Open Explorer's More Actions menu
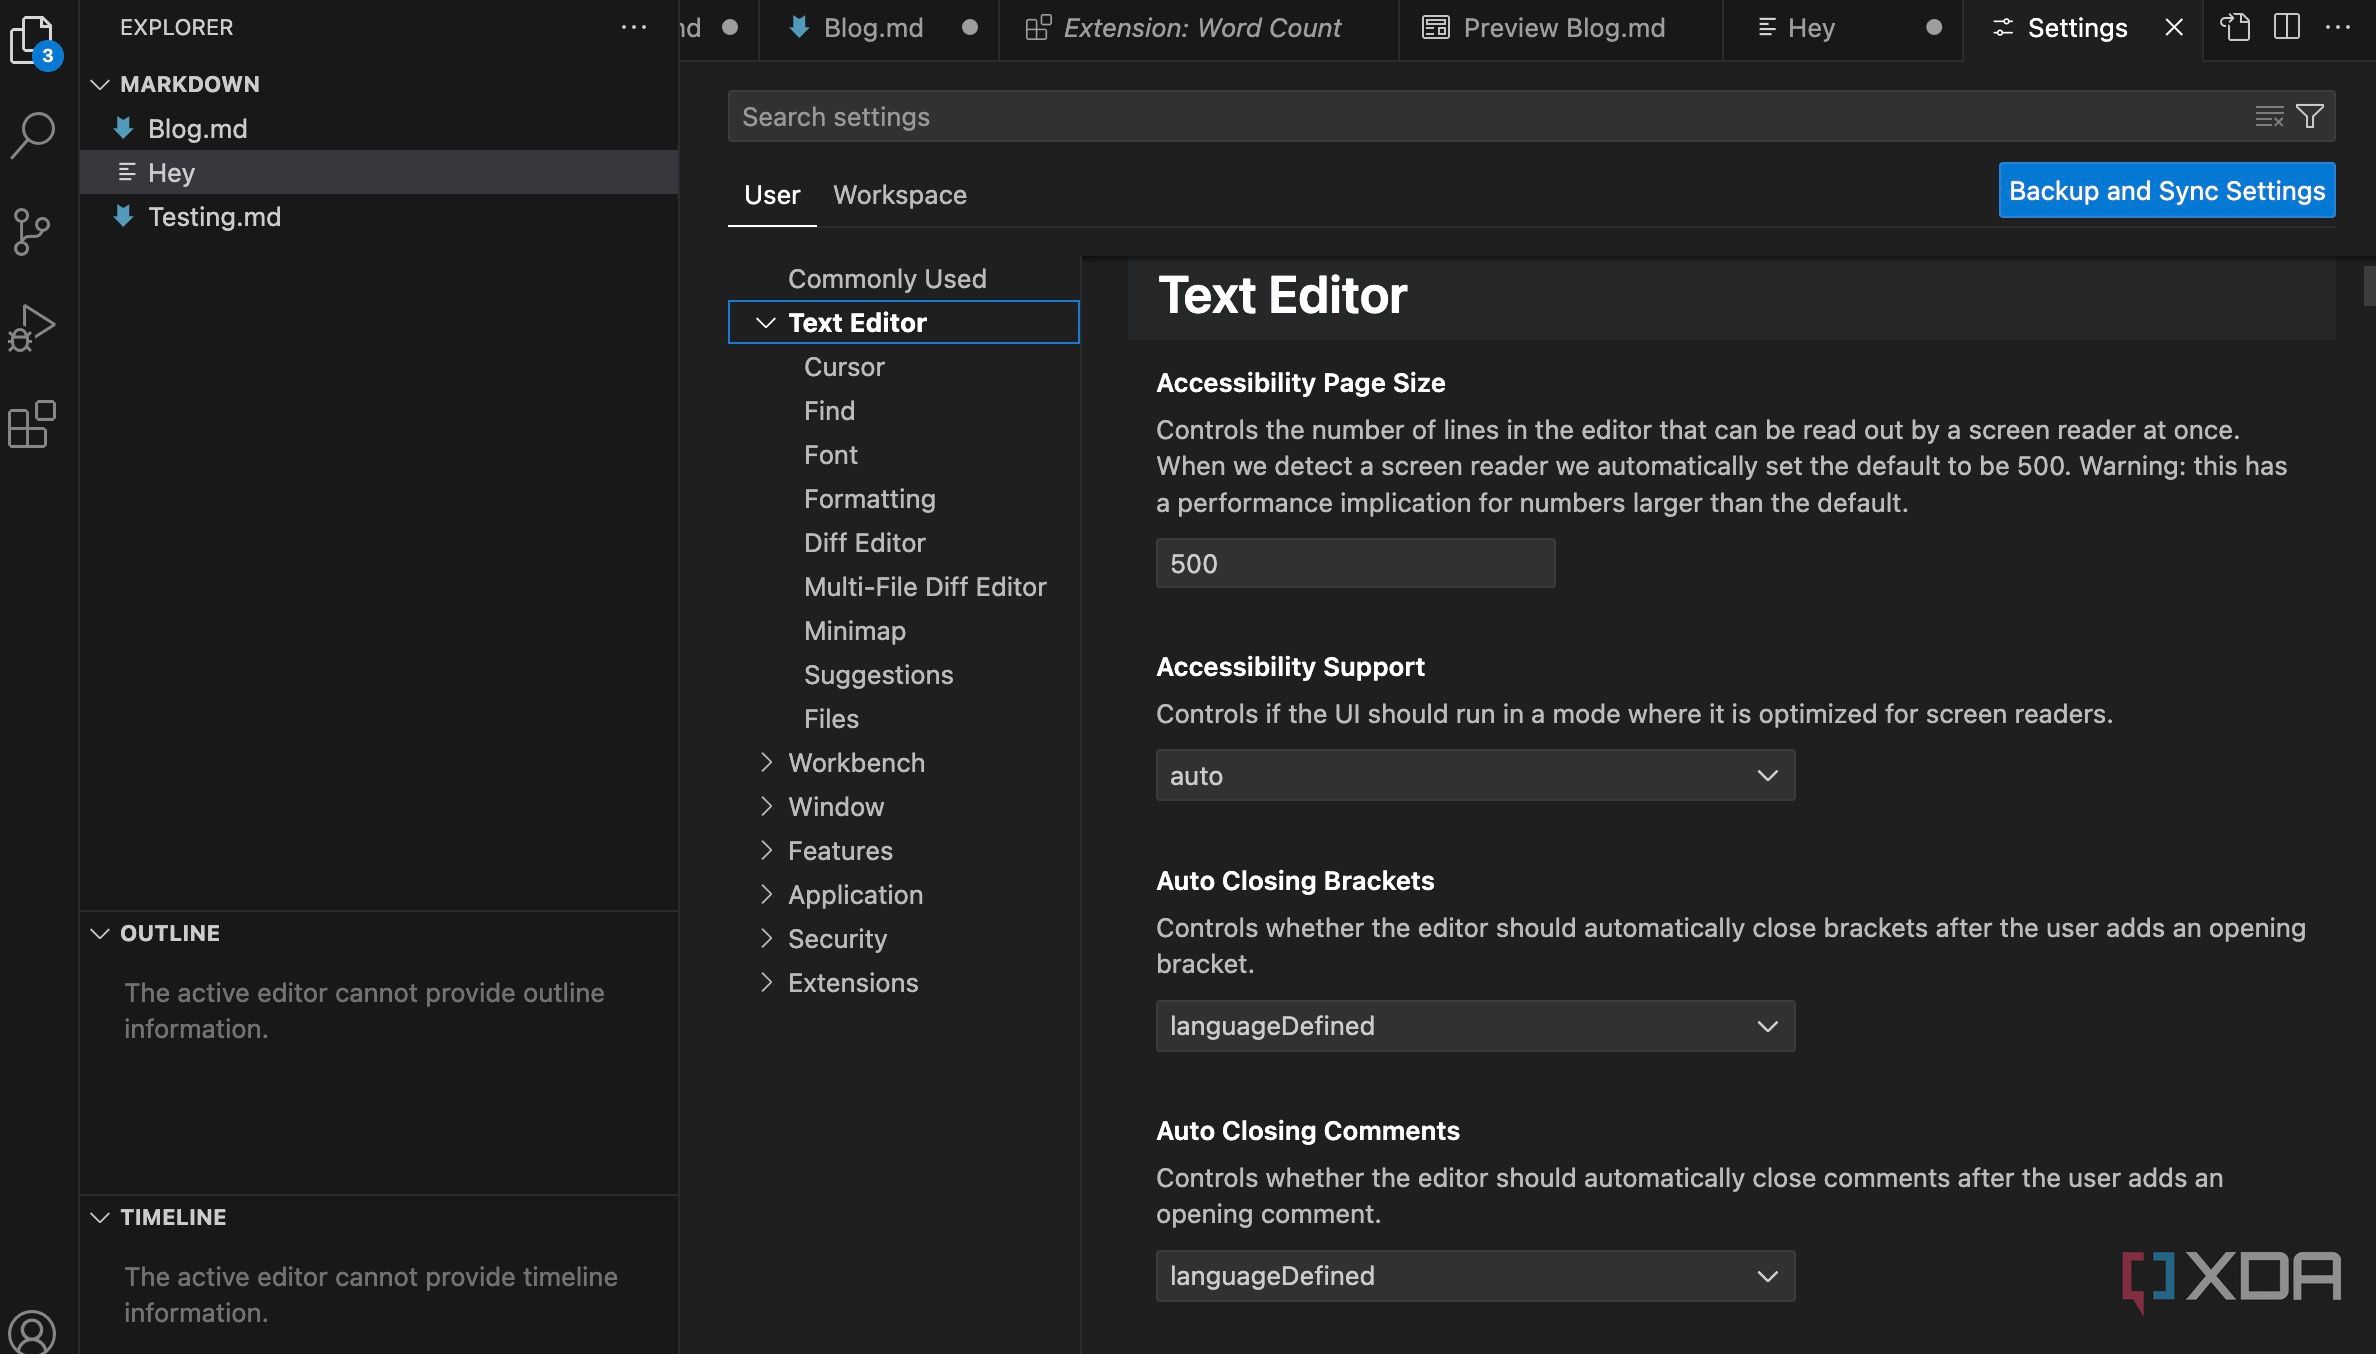This screenshot has width=2376, height=1354. point(634,27)
